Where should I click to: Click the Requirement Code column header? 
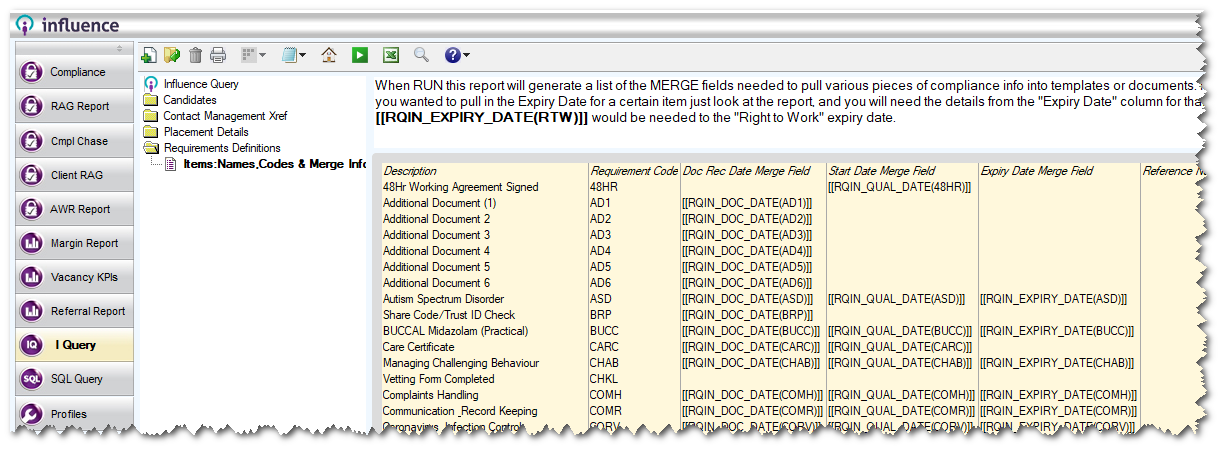point(634,171)
